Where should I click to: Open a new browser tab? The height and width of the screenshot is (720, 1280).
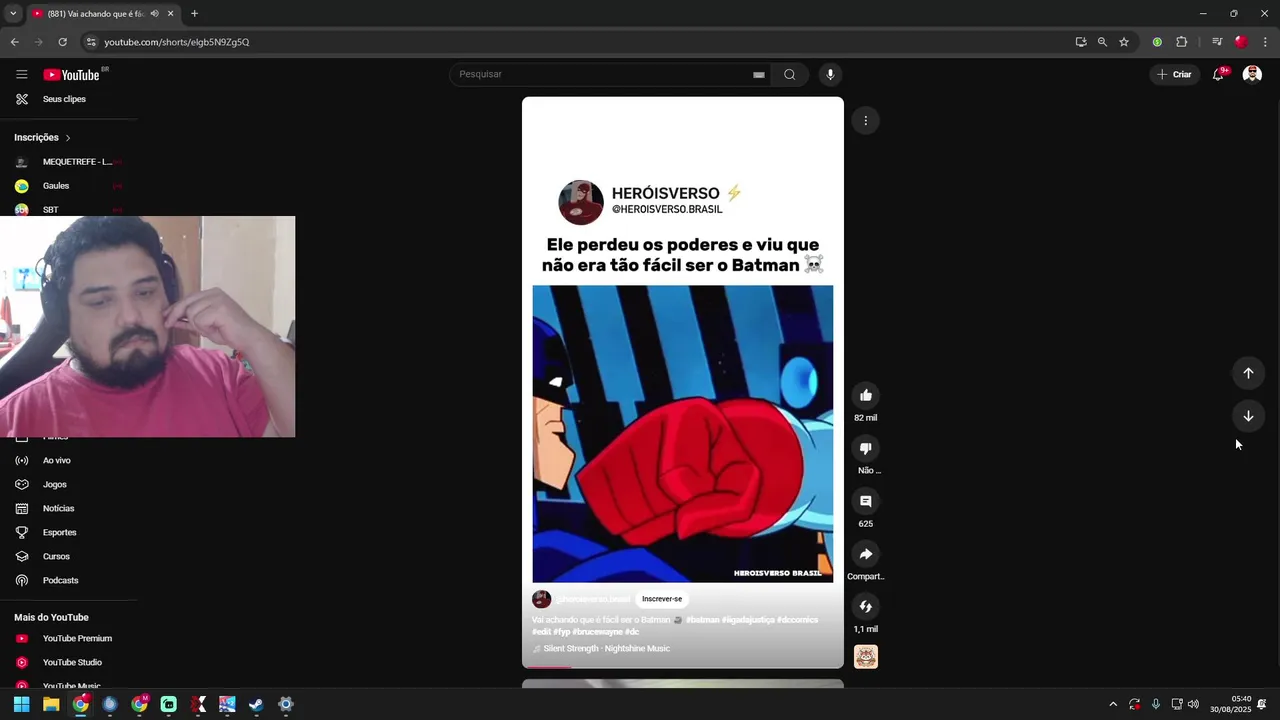tap(194, 14)
